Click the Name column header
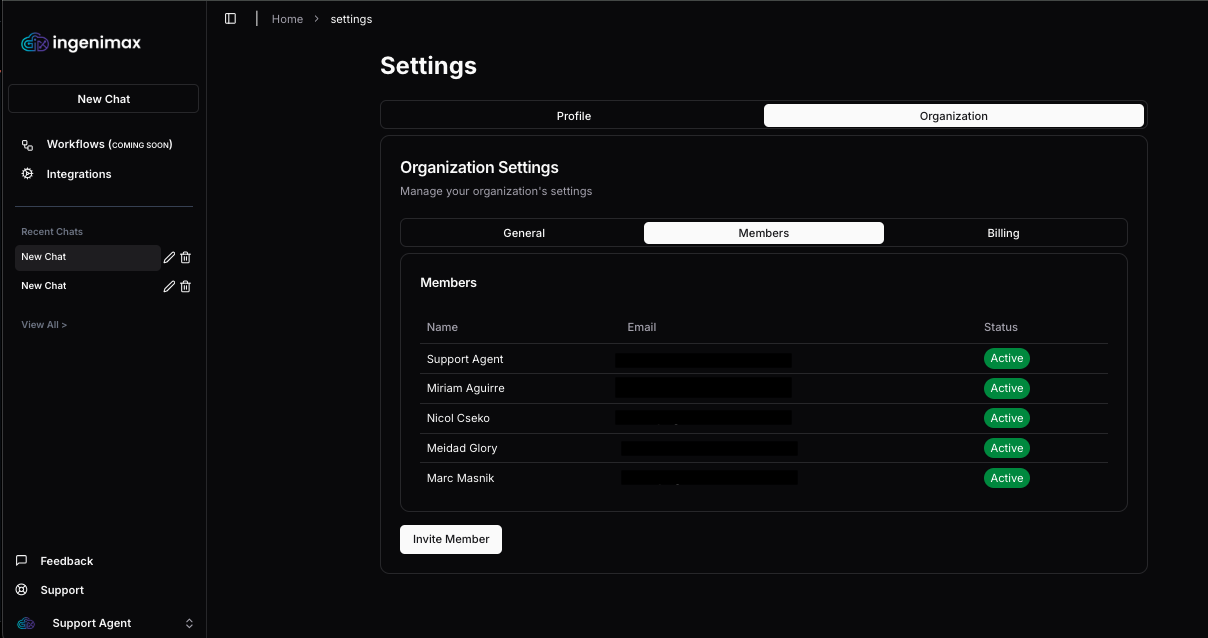This screenshot has width=1208, height=638. click(x=442, y=327)
